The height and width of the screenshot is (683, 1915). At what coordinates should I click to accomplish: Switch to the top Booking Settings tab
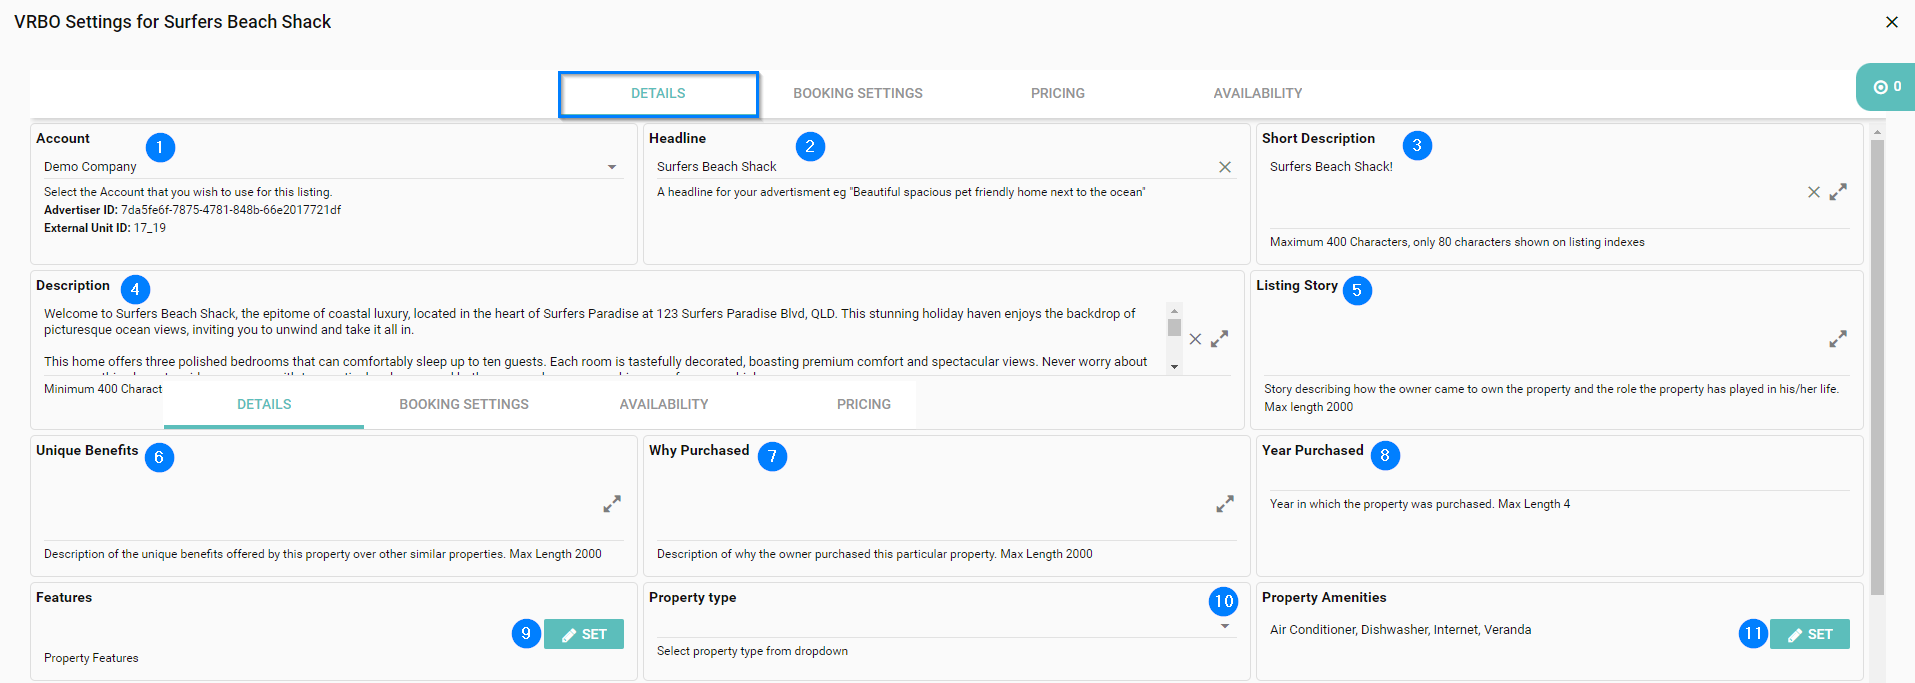(x=857, y=93)
